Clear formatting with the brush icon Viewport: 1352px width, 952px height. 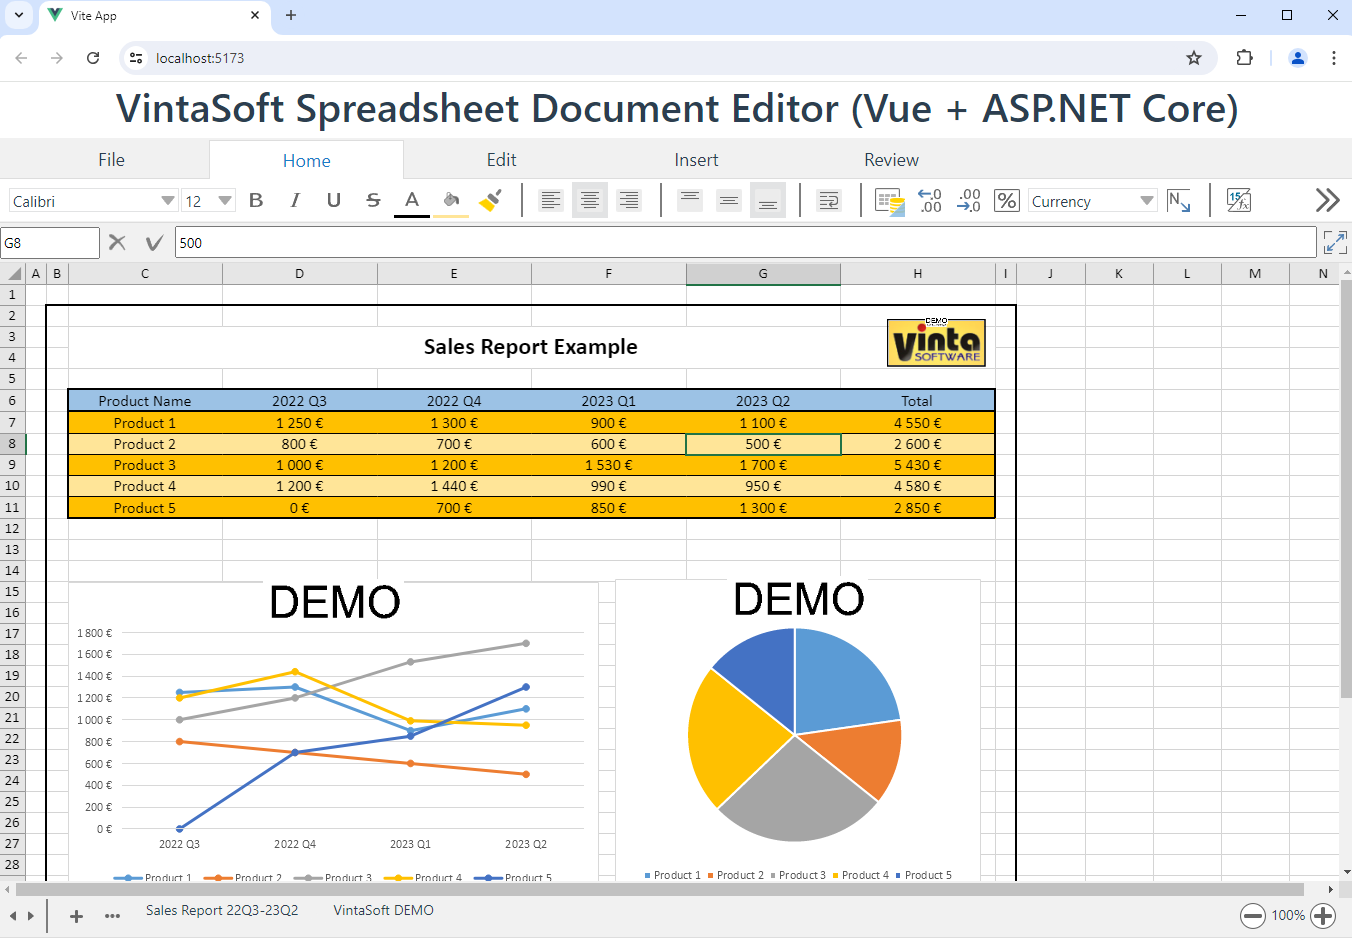490,201
